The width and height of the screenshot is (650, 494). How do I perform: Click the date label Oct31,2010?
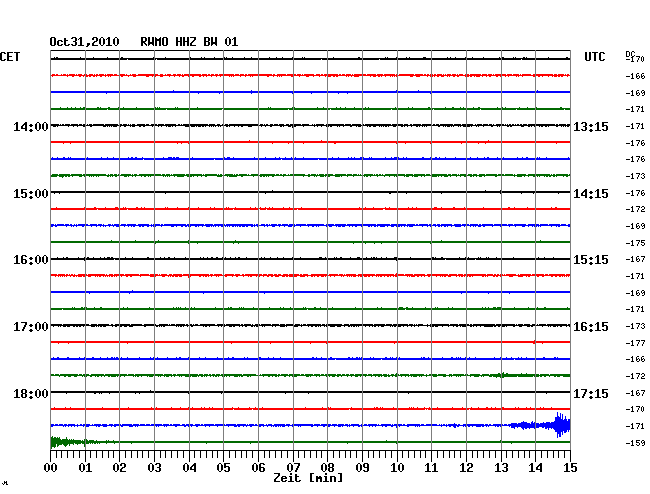tap(84, 42)
